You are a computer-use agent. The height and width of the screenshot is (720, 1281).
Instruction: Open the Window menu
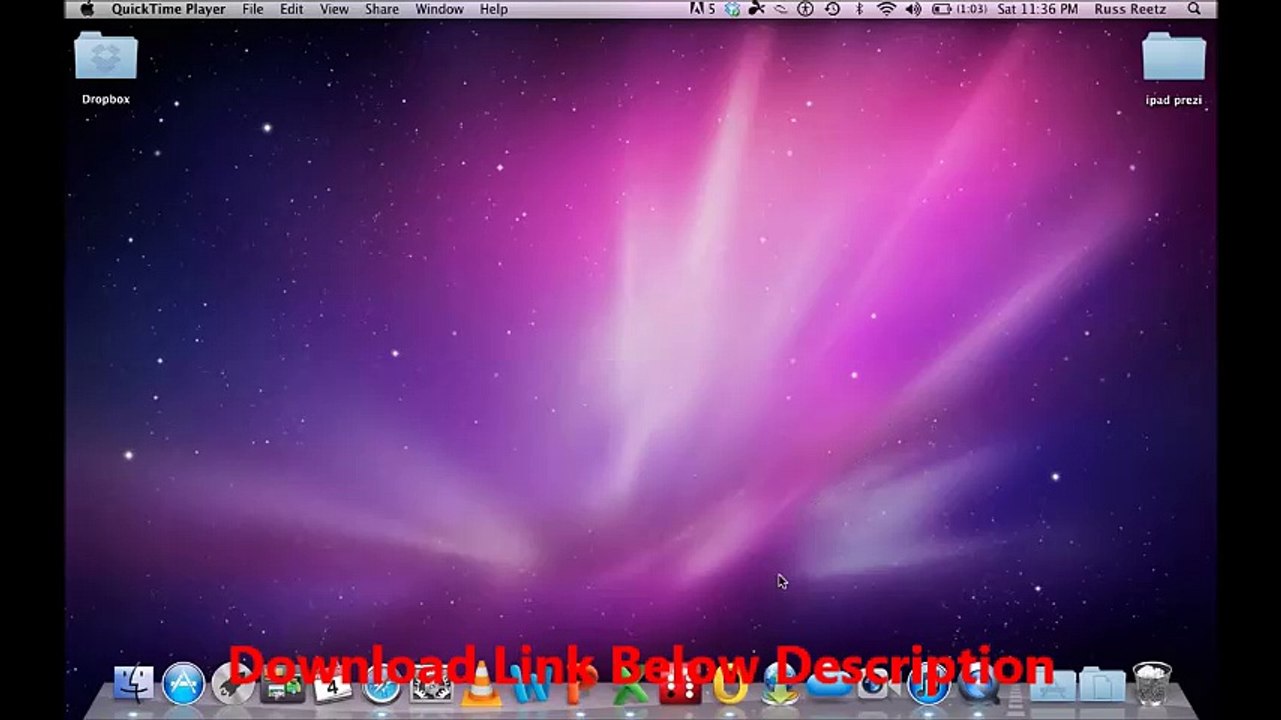tap(439, 9)
